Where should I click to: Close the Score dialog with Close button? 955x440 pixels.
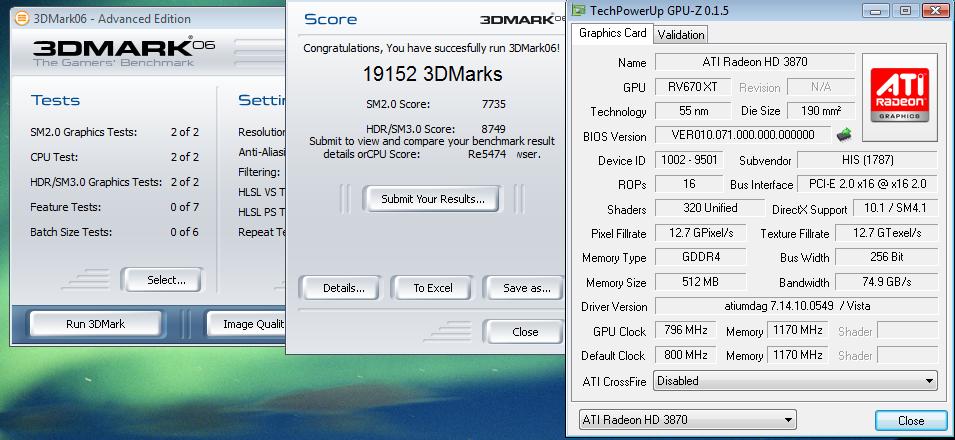click(x=524, y=332)
